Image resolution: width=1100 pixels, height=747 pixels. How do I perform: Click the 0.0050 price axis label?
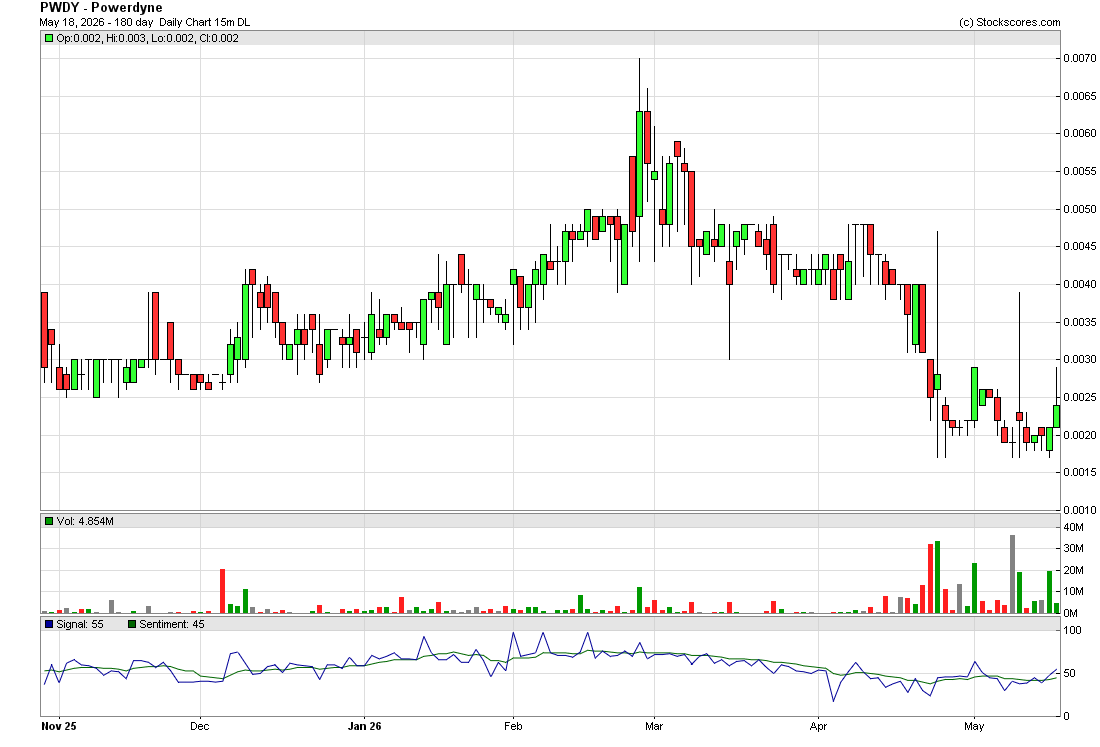tap(1079, 209)
